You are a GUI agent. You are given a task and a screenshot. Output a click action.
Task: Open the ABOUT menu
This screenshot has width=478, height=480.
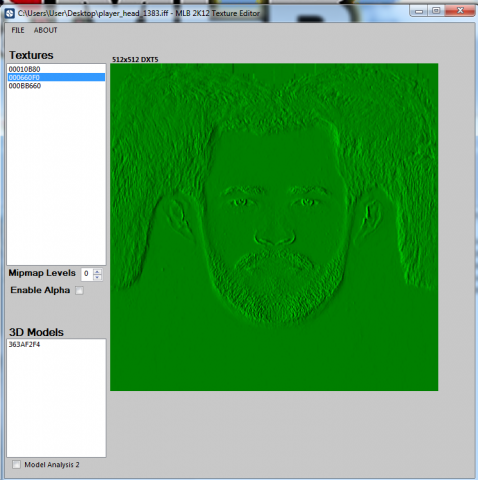pos(46,30)
